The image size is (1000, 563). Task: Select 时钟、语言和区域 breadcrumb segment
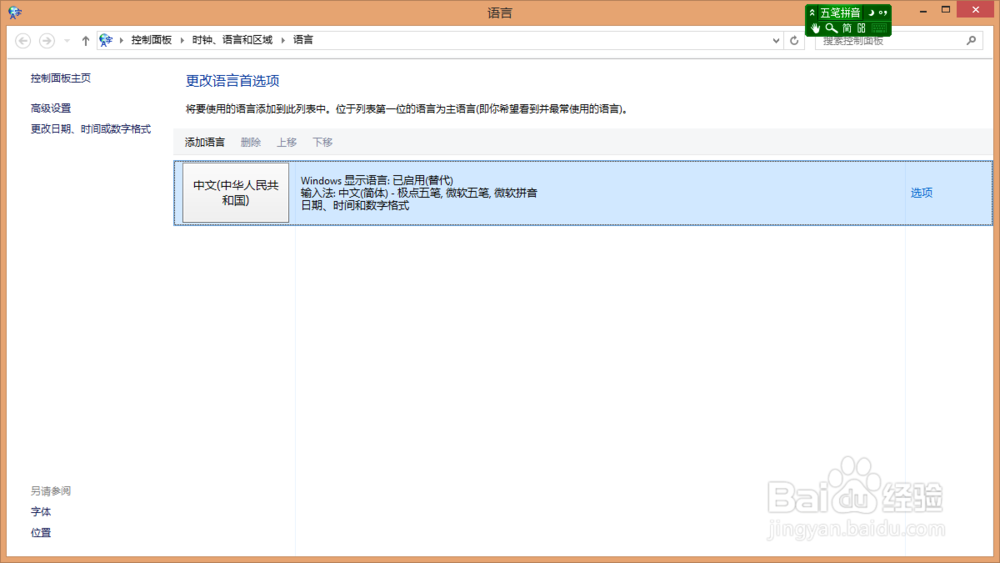[x=232, y=40]
